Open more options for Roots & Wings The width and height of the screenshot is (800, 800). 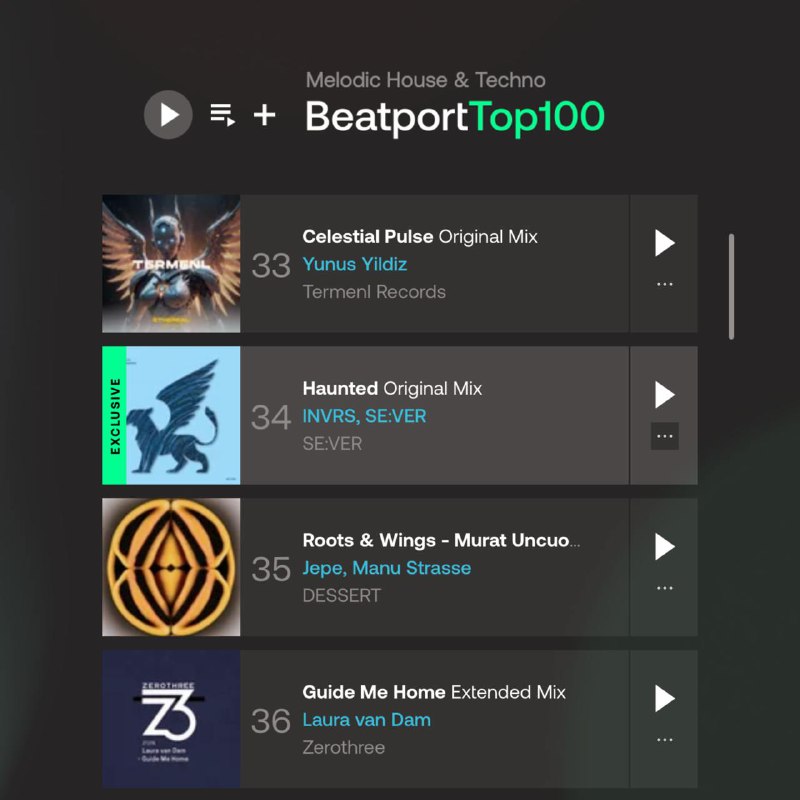(x=664, y=588)
